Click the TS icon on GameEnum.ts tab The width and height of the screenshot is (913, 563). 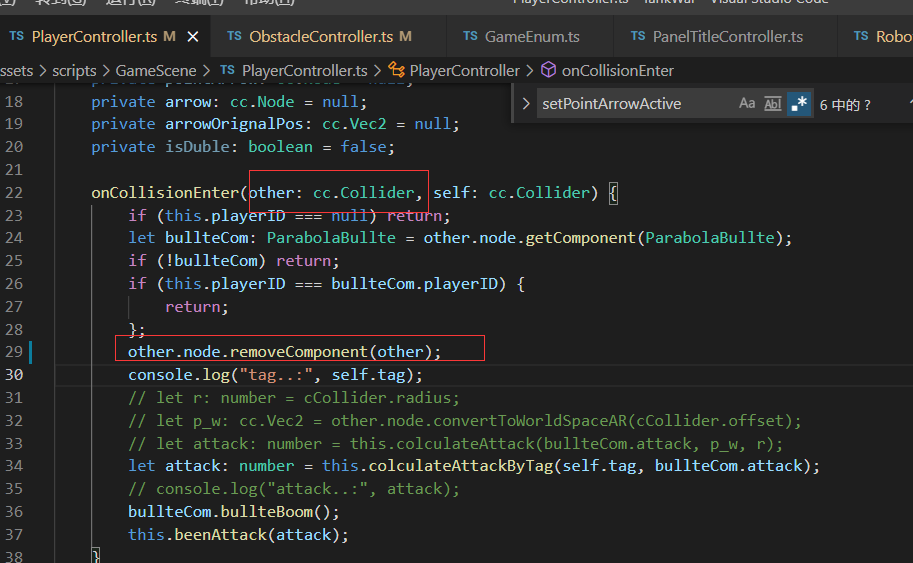[x=470, y=36]
